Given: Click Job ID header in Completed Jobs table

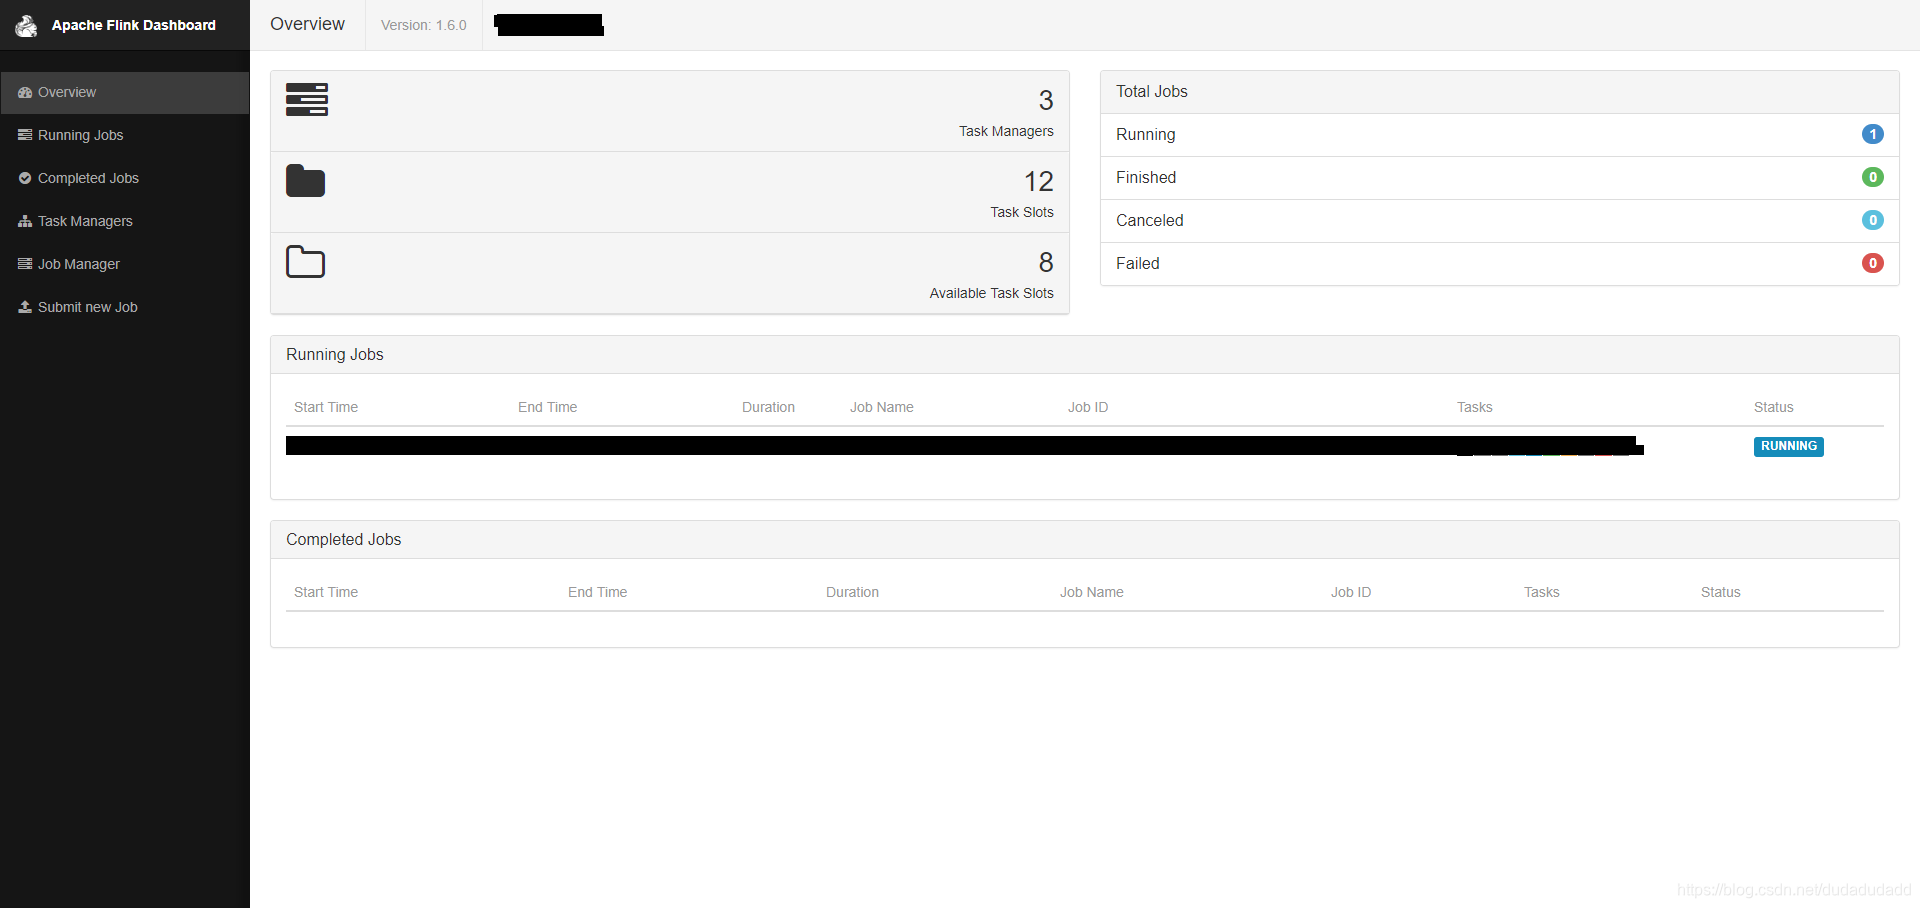Looking at the screenshot, I should coord(1351,592).
